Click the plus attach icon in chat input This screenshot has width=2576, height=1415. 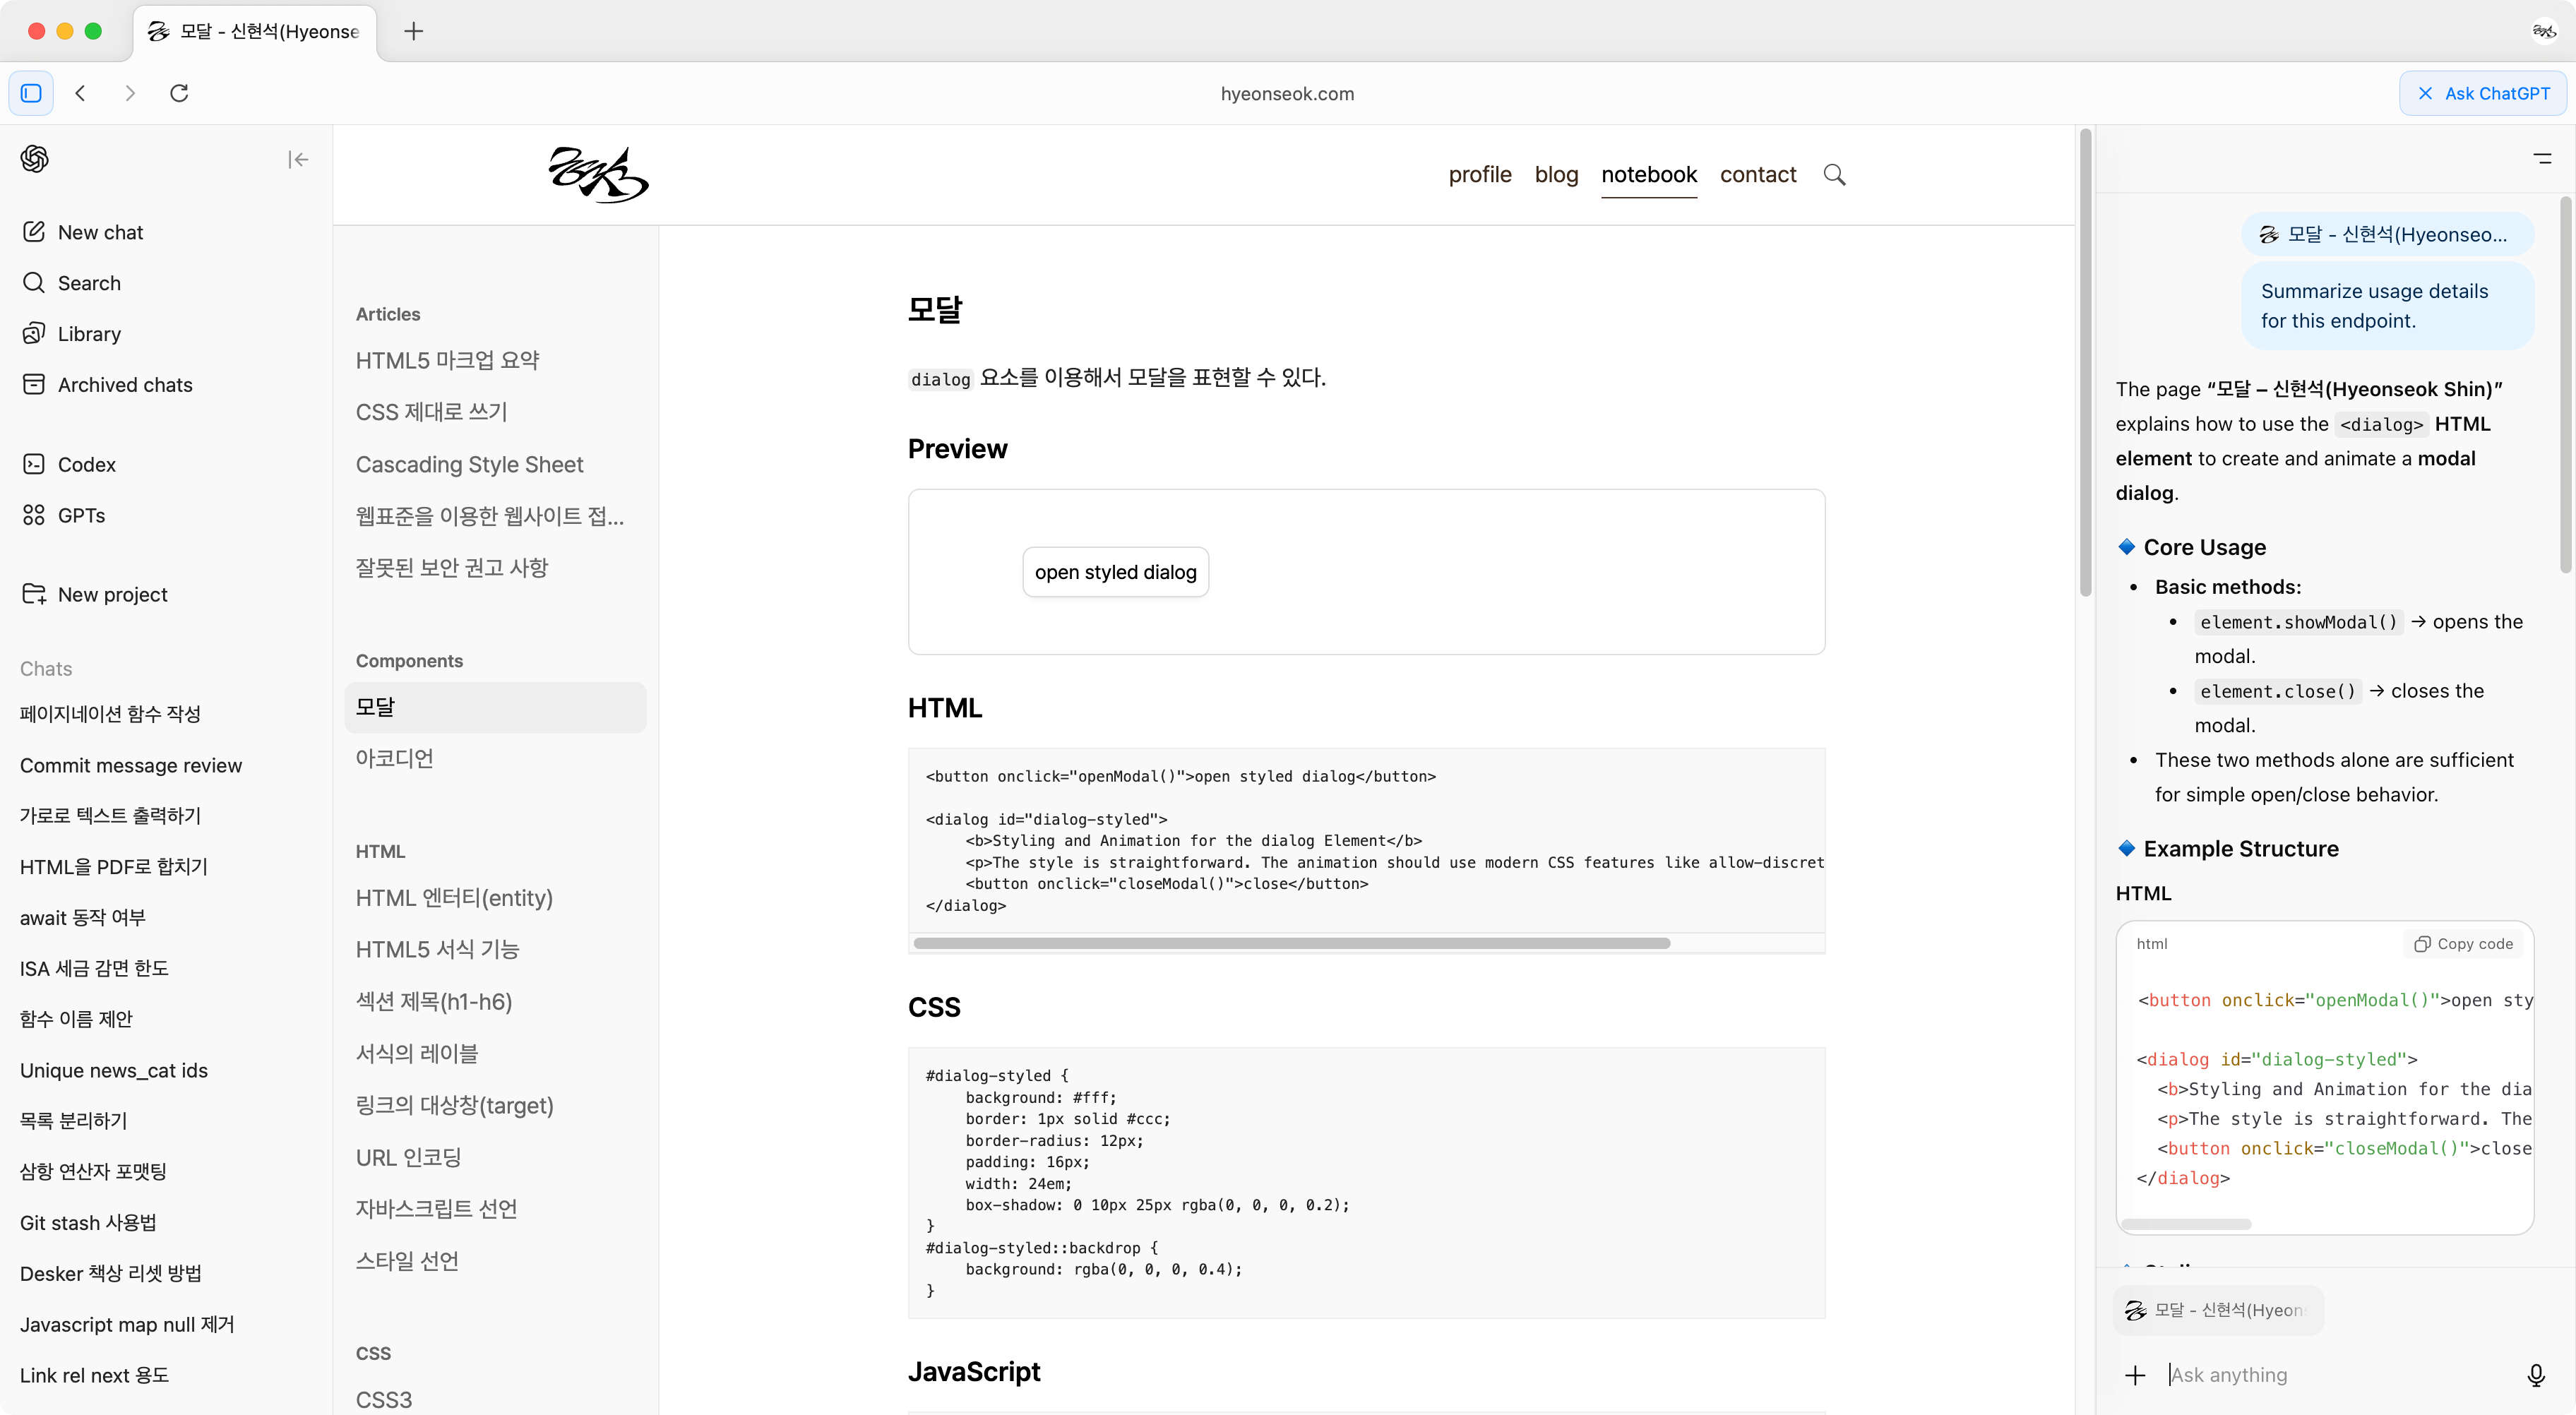tap(2135, 1375)
